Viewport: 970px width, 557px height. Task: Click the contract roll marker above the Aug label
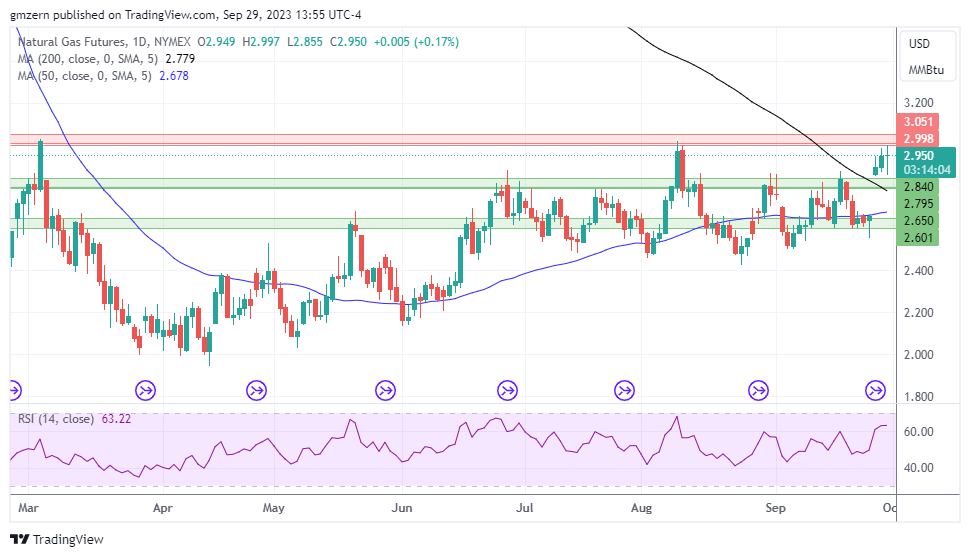coord(624,391)
